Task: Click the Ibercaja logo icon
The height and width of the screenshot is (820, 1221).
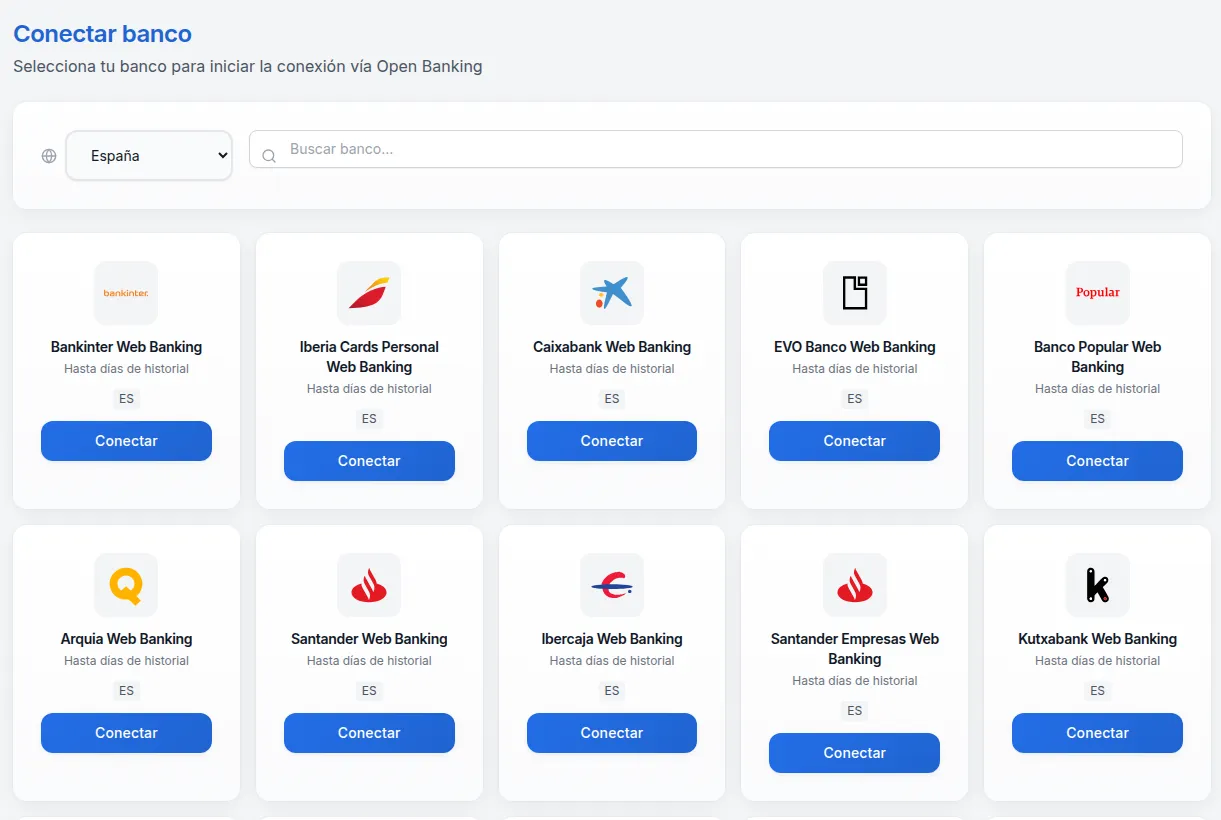Action: [x=612, y=585]
